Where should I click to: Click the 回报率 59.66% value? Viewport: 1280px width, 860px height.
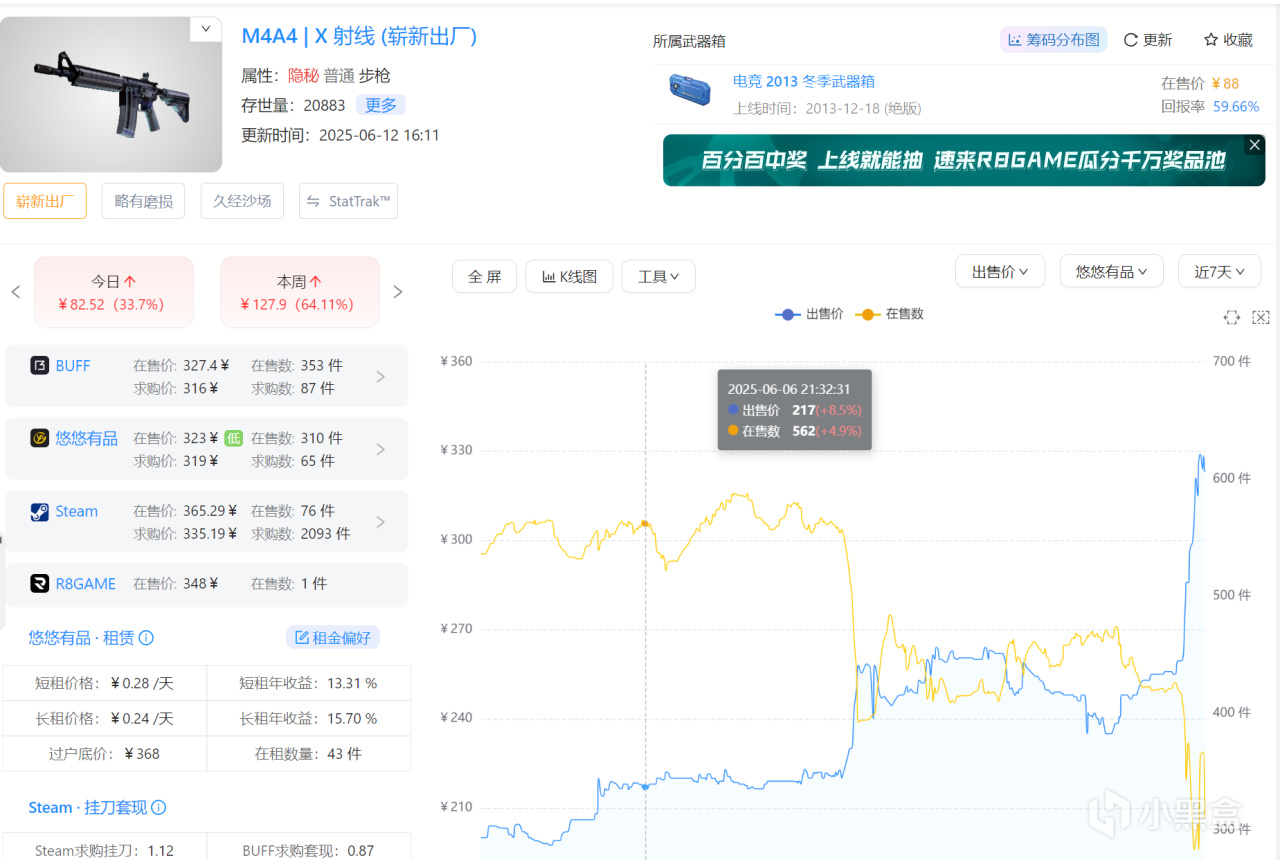pos(1236,106)
